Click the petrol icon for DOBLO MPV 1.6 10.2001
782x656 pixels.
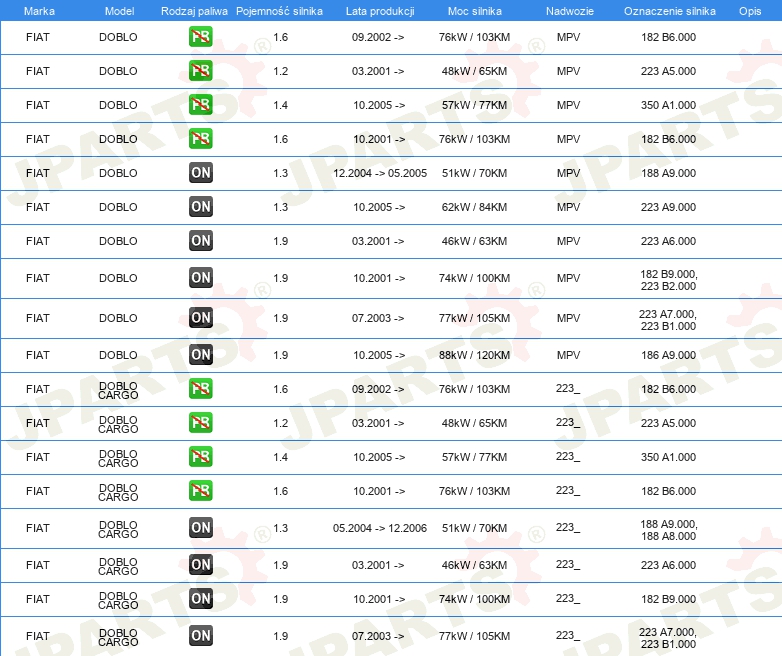tap(200, 139)
